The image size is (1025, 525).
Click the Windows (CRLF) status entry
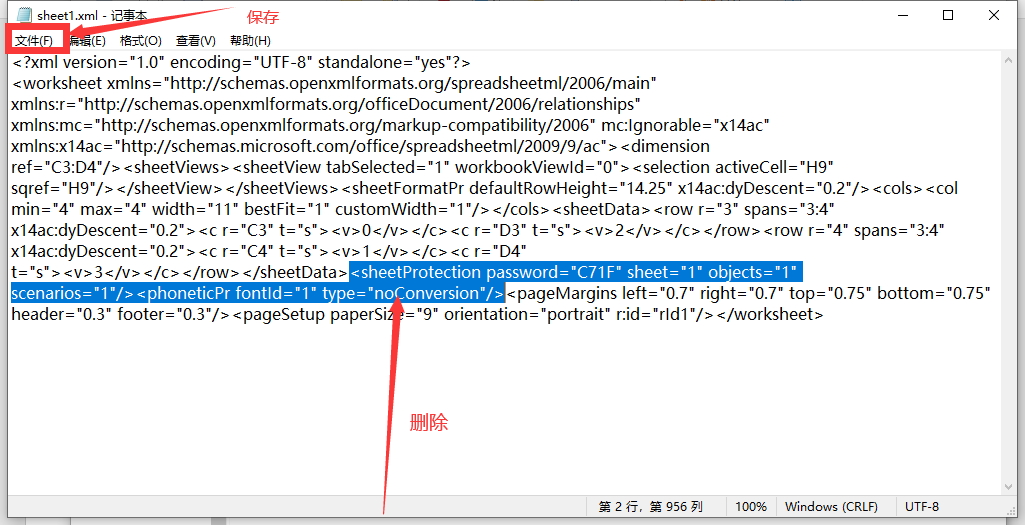(831, 507)
